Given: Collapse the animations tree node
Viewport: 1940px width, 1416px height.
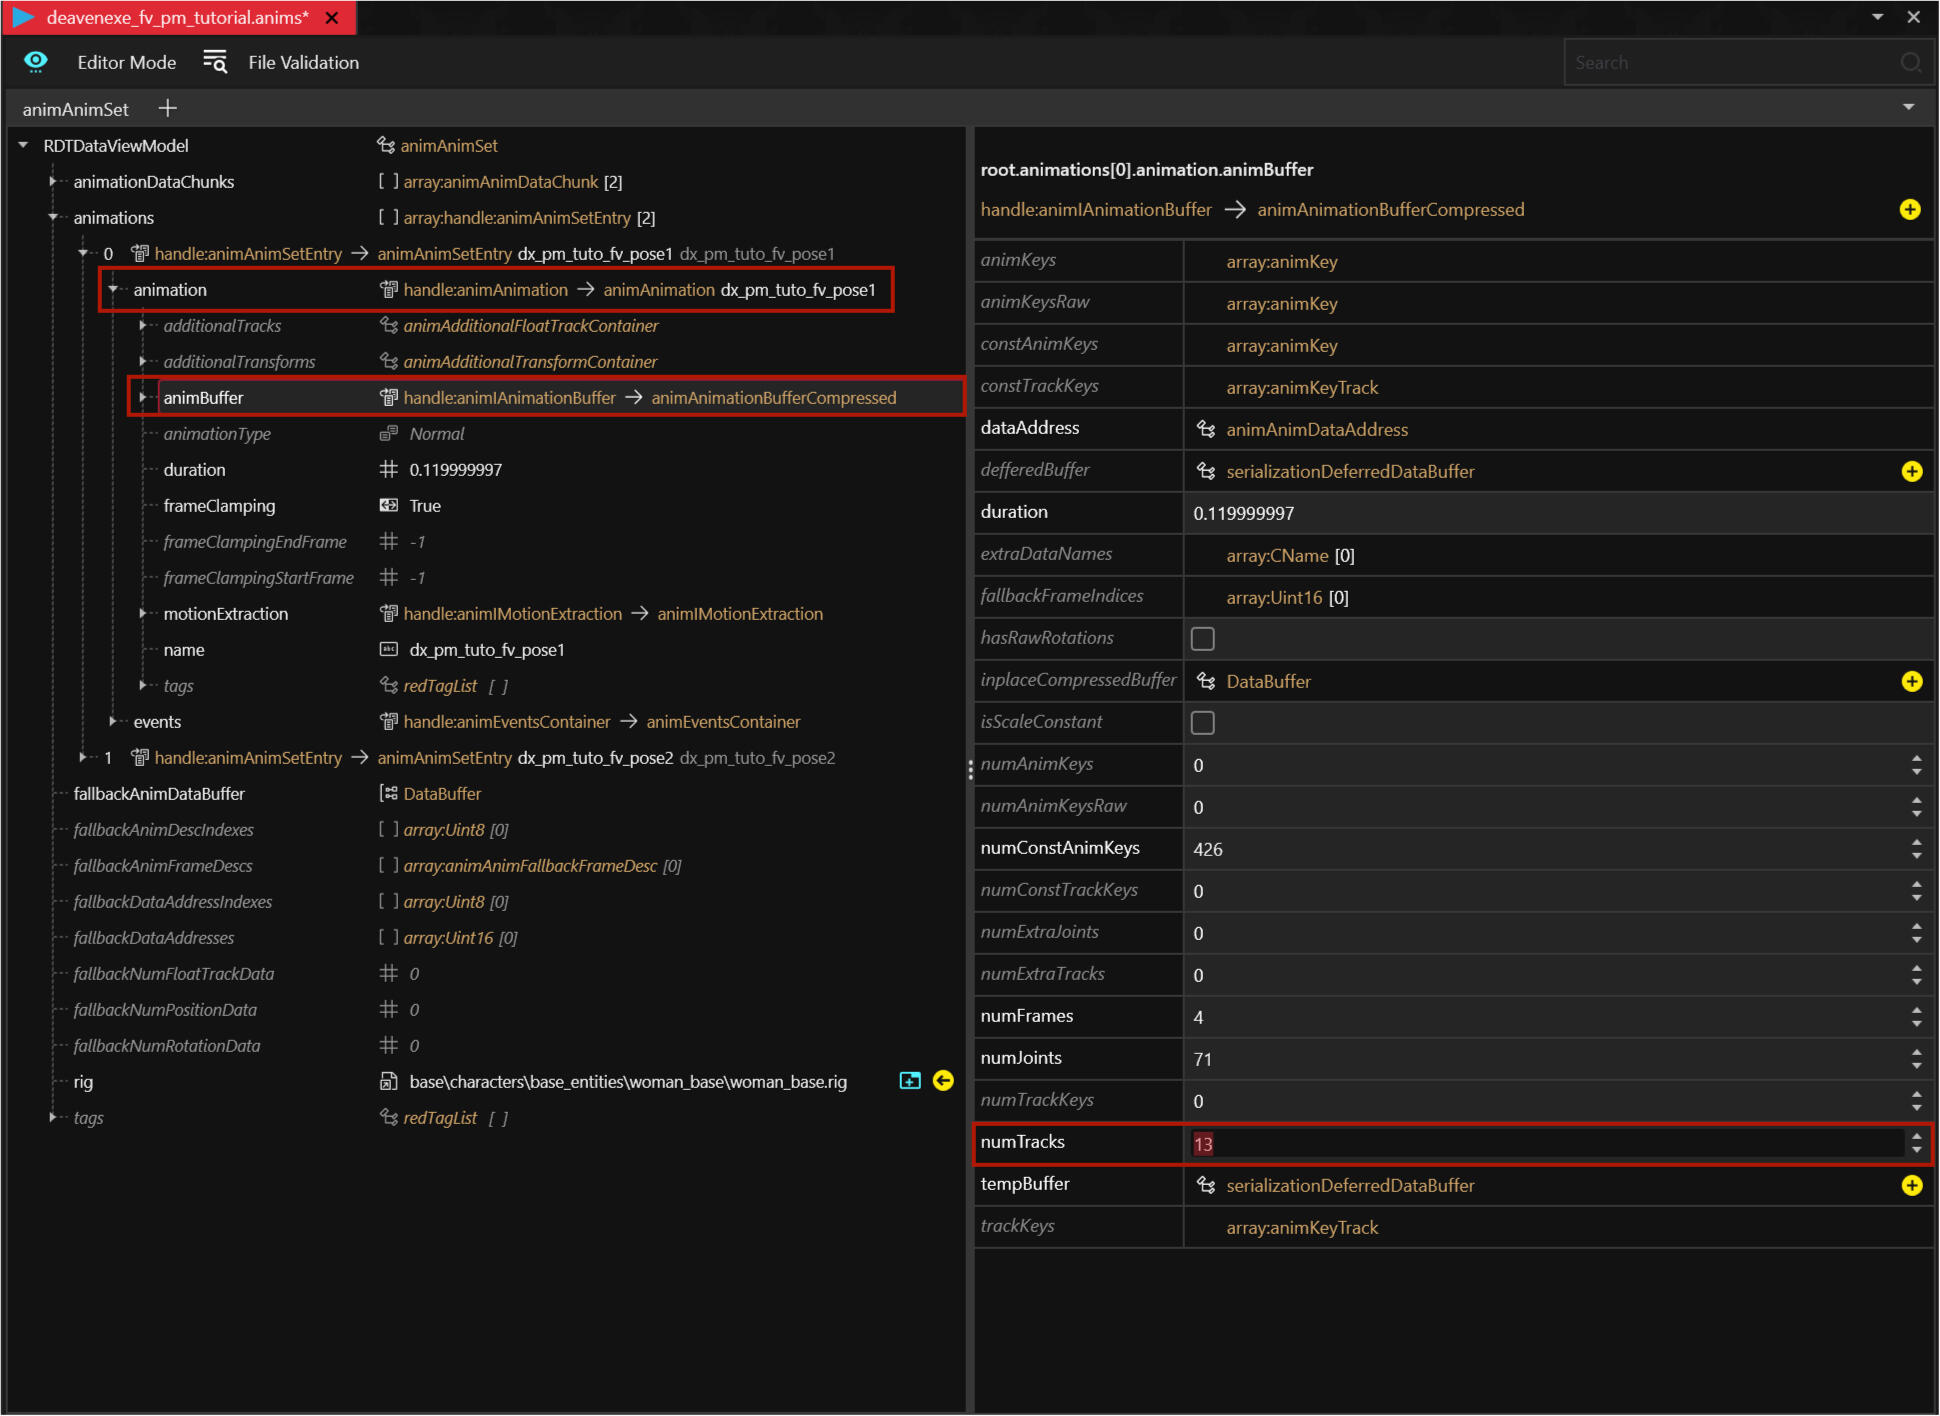Looking at the screenshot, I should click(53, 217).
